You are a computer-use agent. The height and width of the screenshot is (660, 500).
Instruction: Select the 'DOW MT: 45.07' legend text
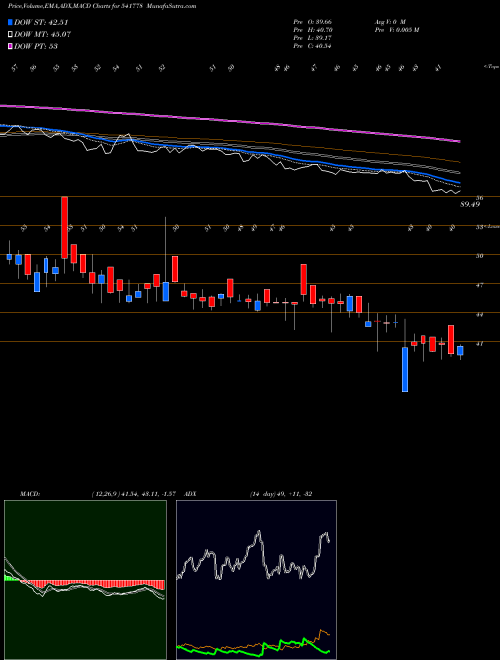(x=42, y=35)
